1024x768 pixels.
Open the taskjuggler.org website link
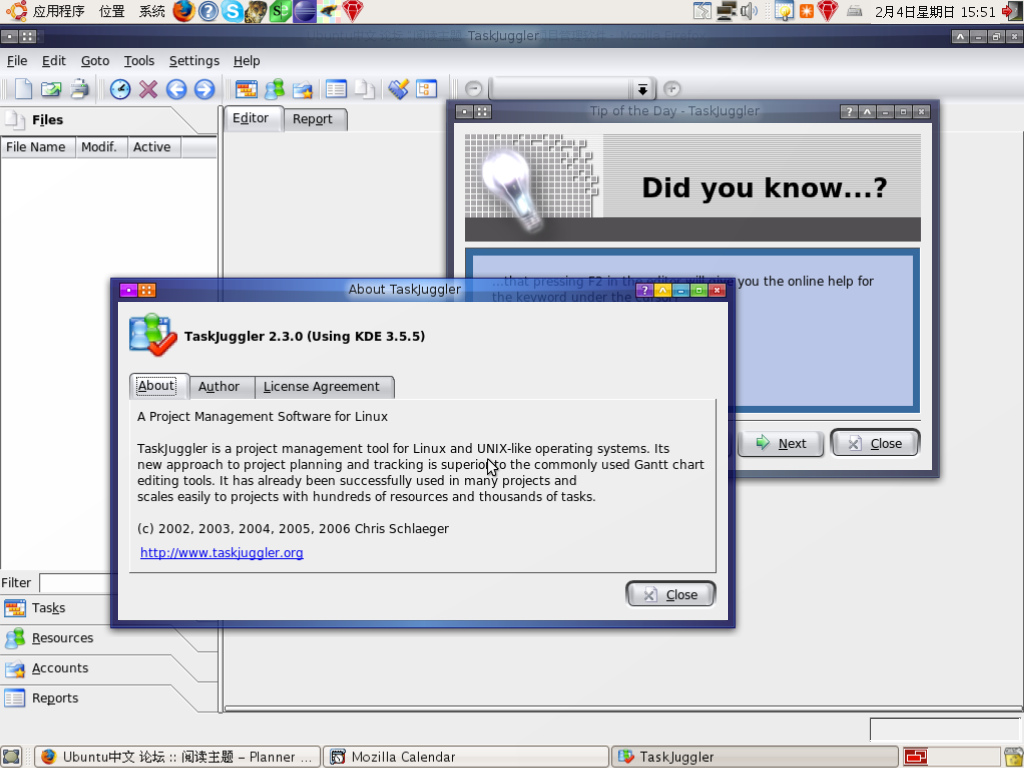[x=221, y=552]
